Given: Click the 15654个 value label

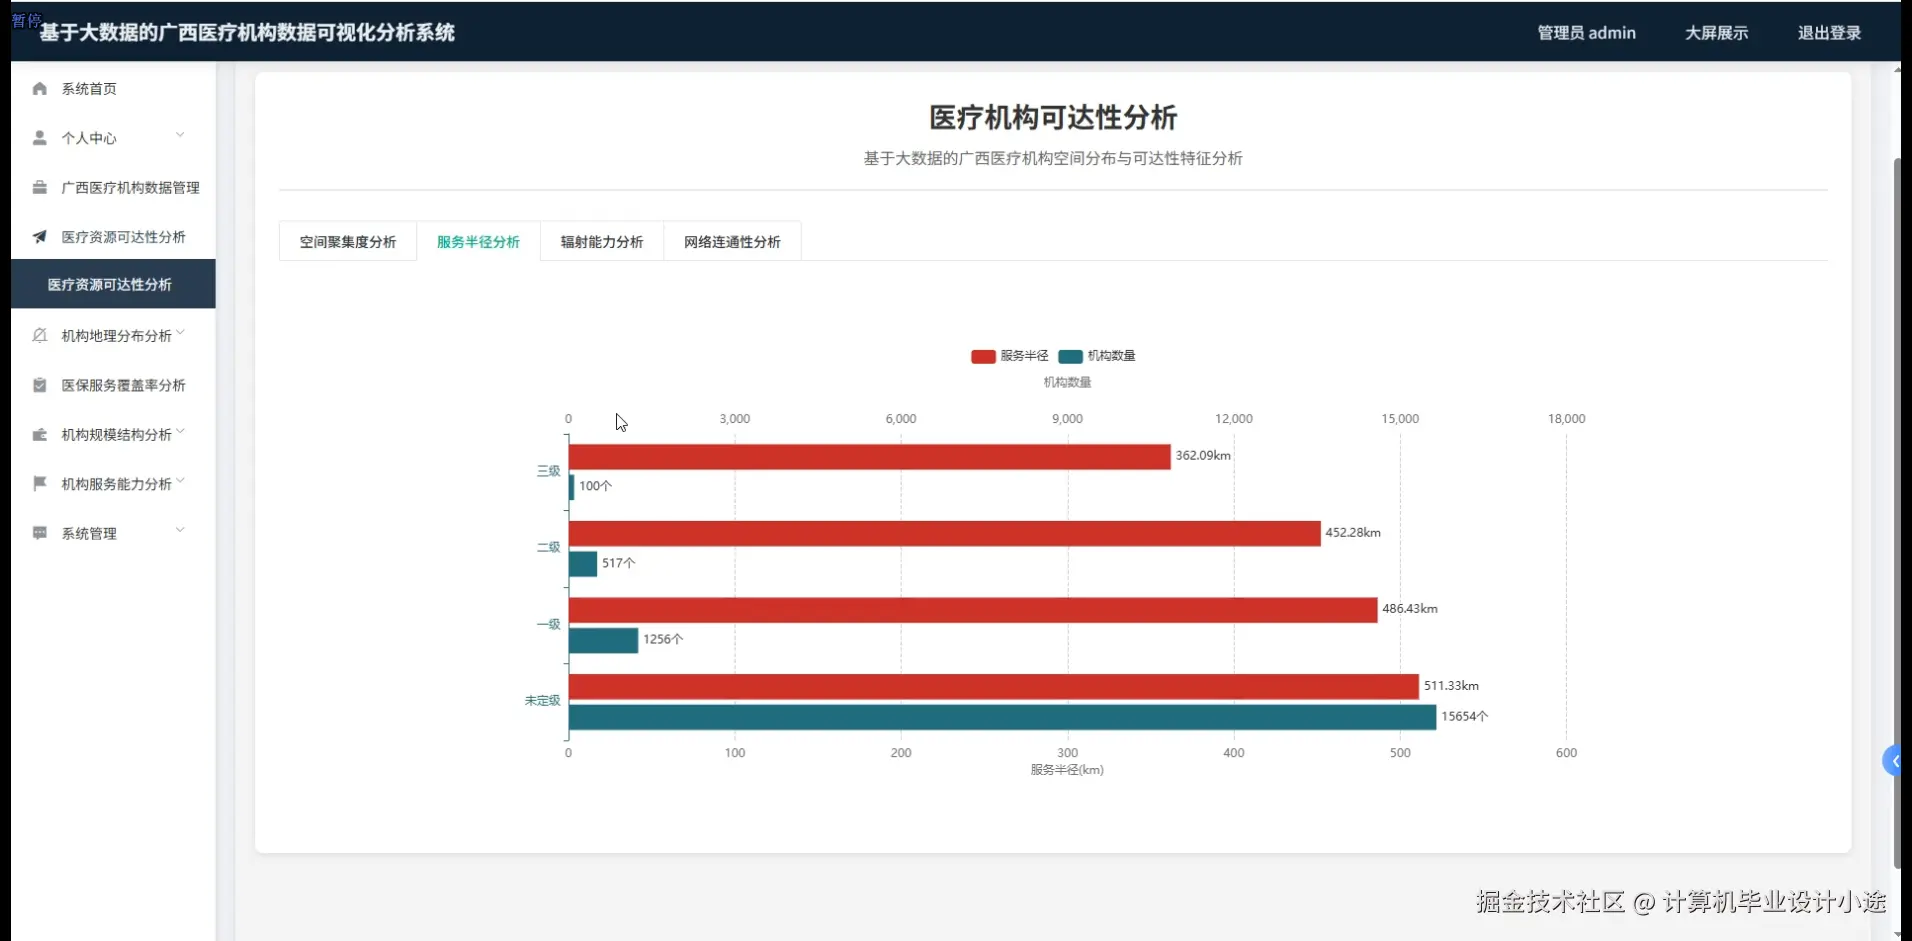Looking at the screenshot, I should (1464, 717).
